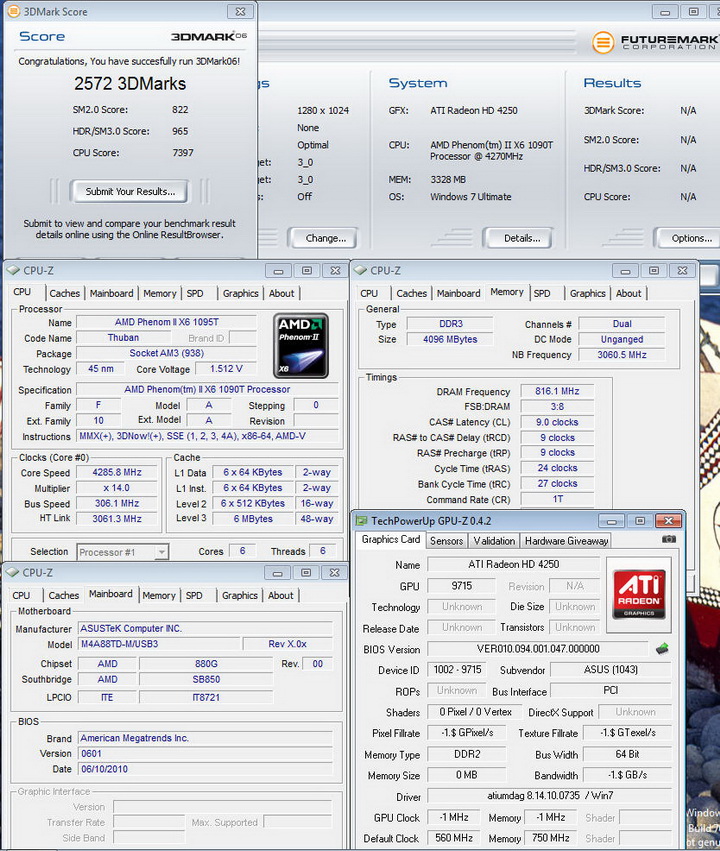
Task: Open SPD tab in CPU-Z Memory window
Action: 541,293
